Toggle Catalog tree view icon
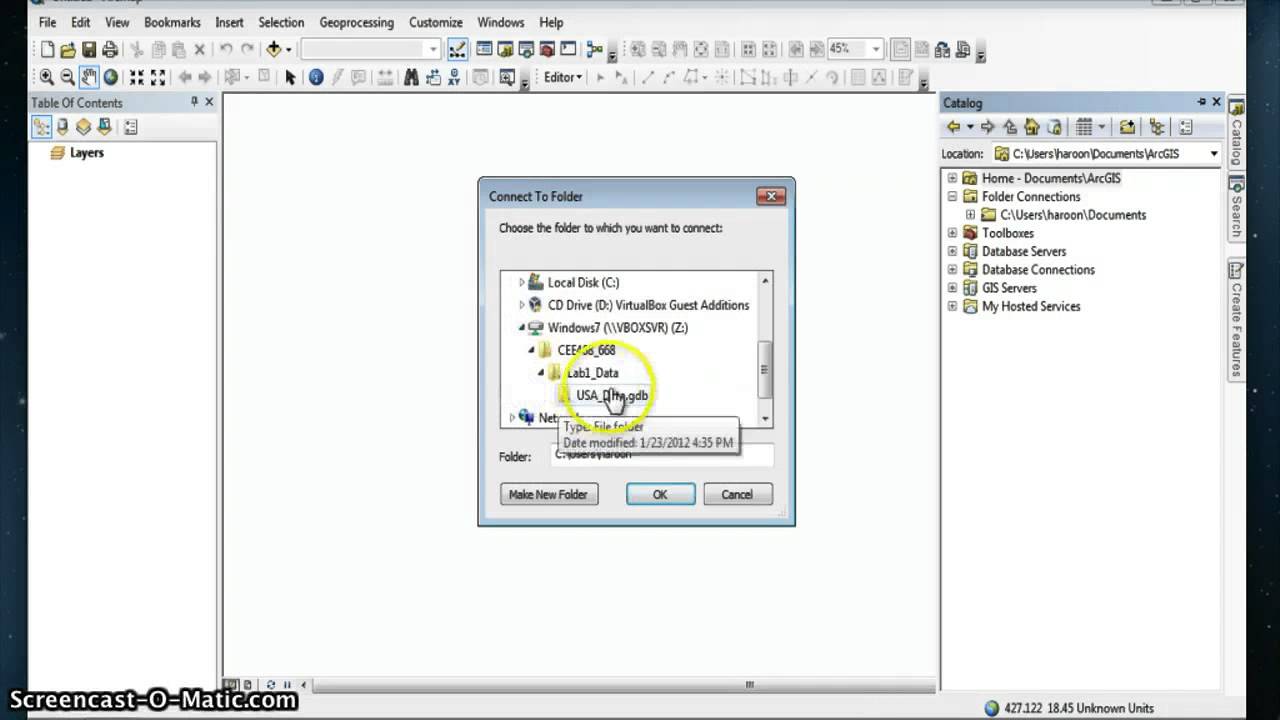The width and height of the screenshot is (1280, 720). point(1157,127)
